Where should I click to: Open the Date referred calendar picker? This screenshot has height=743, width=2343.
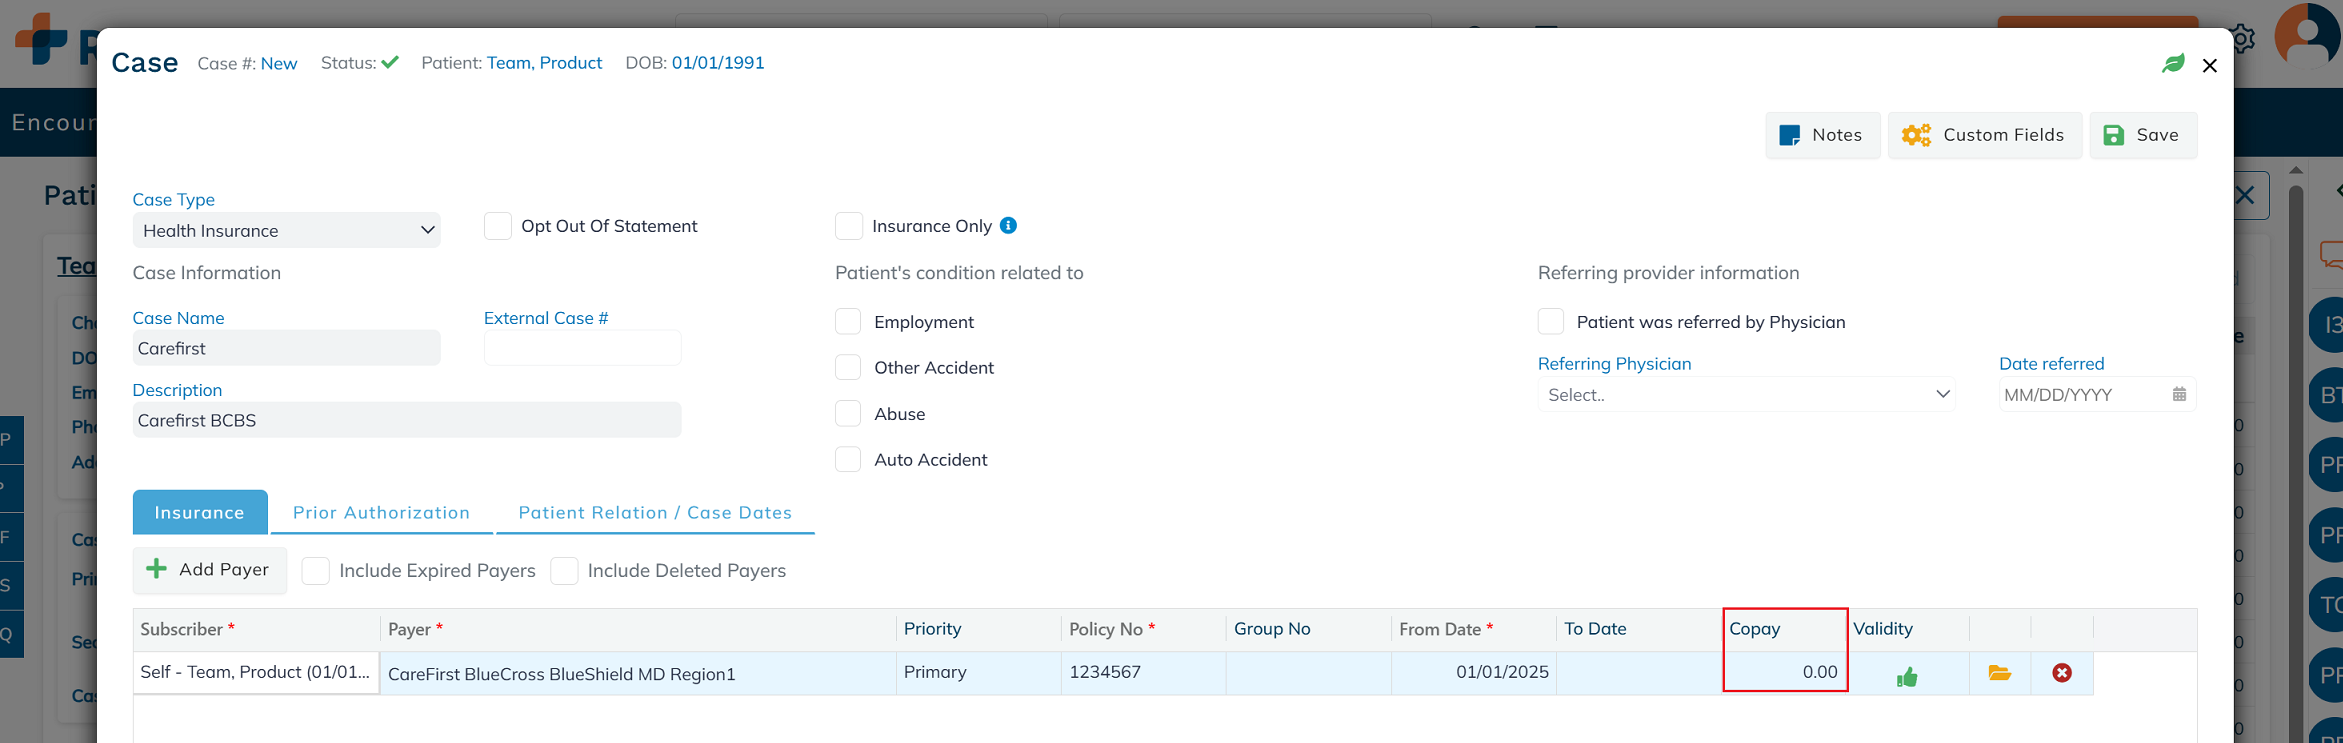[x=2179, y=395]
